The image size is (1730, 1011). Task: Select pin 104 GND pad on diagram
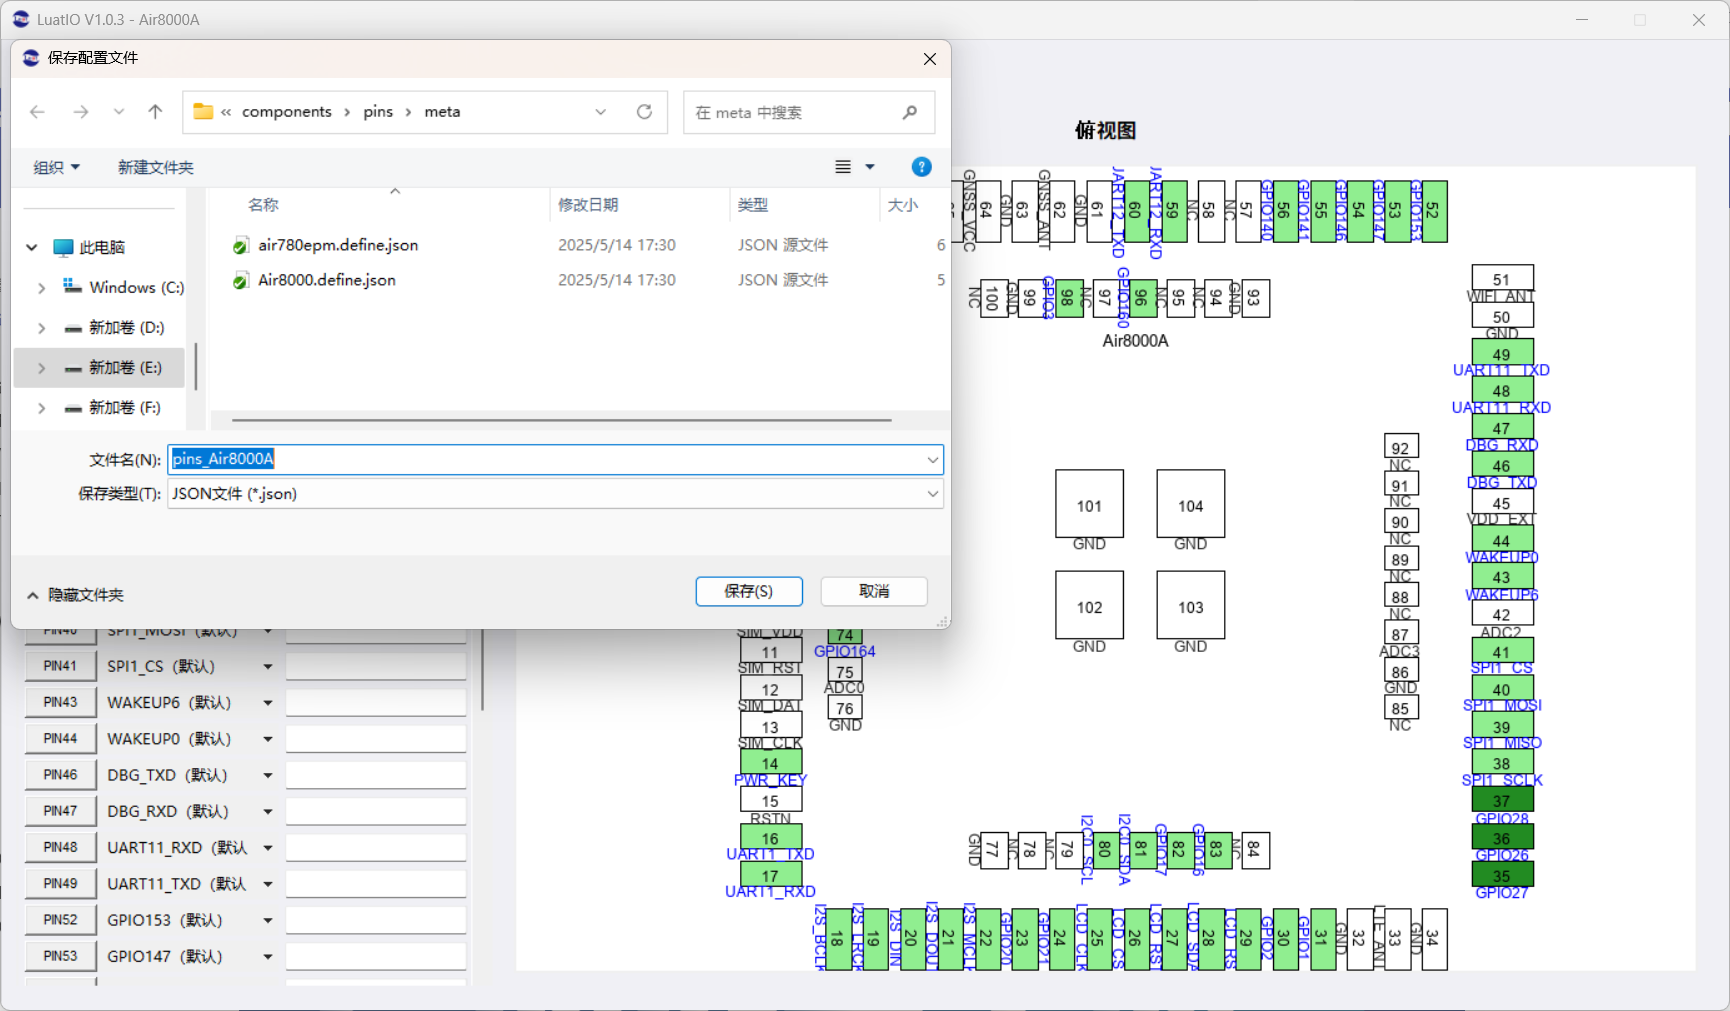pyautogui.click(x=1190, y=504)
